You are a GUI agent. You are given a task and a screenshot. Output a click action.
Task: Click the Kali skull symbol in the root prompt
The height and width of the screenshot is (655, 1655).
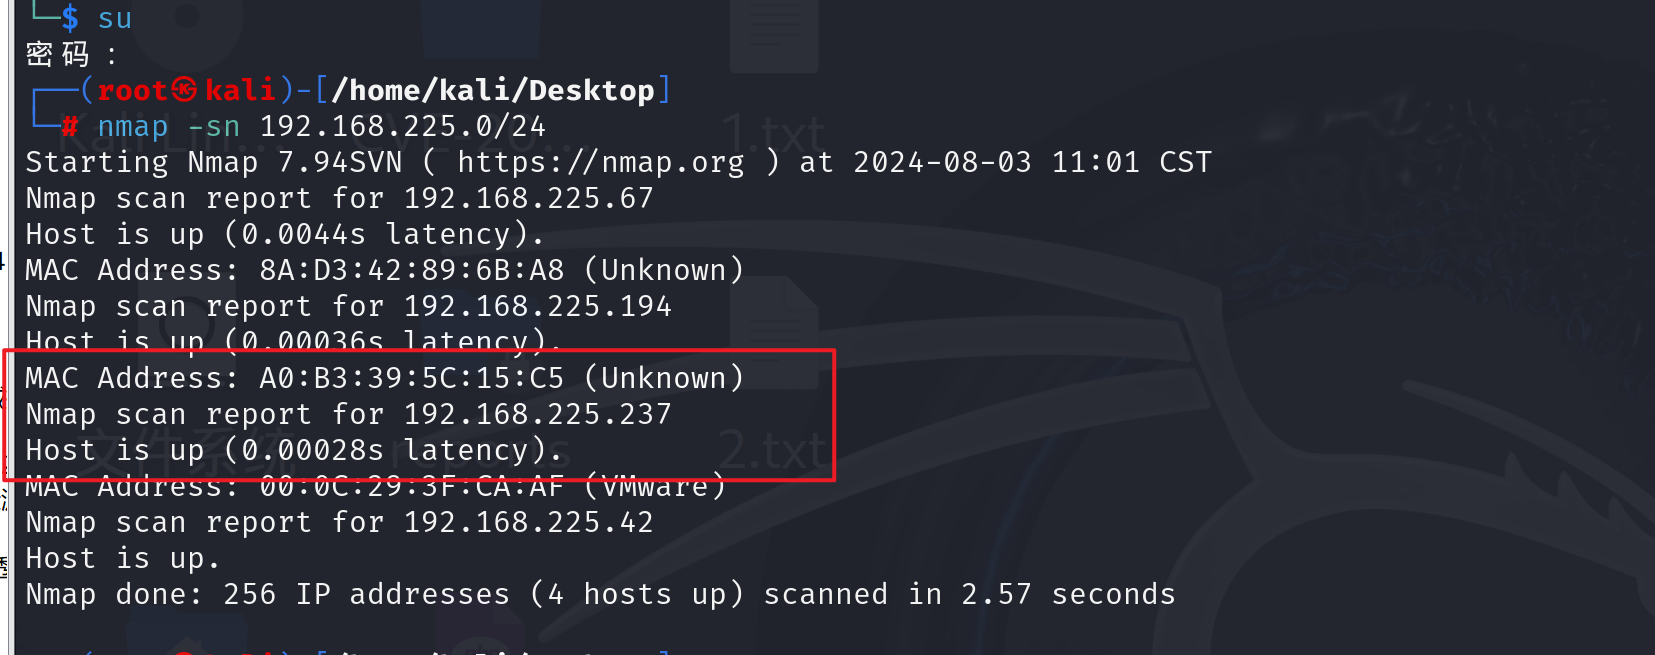[184, 90]
